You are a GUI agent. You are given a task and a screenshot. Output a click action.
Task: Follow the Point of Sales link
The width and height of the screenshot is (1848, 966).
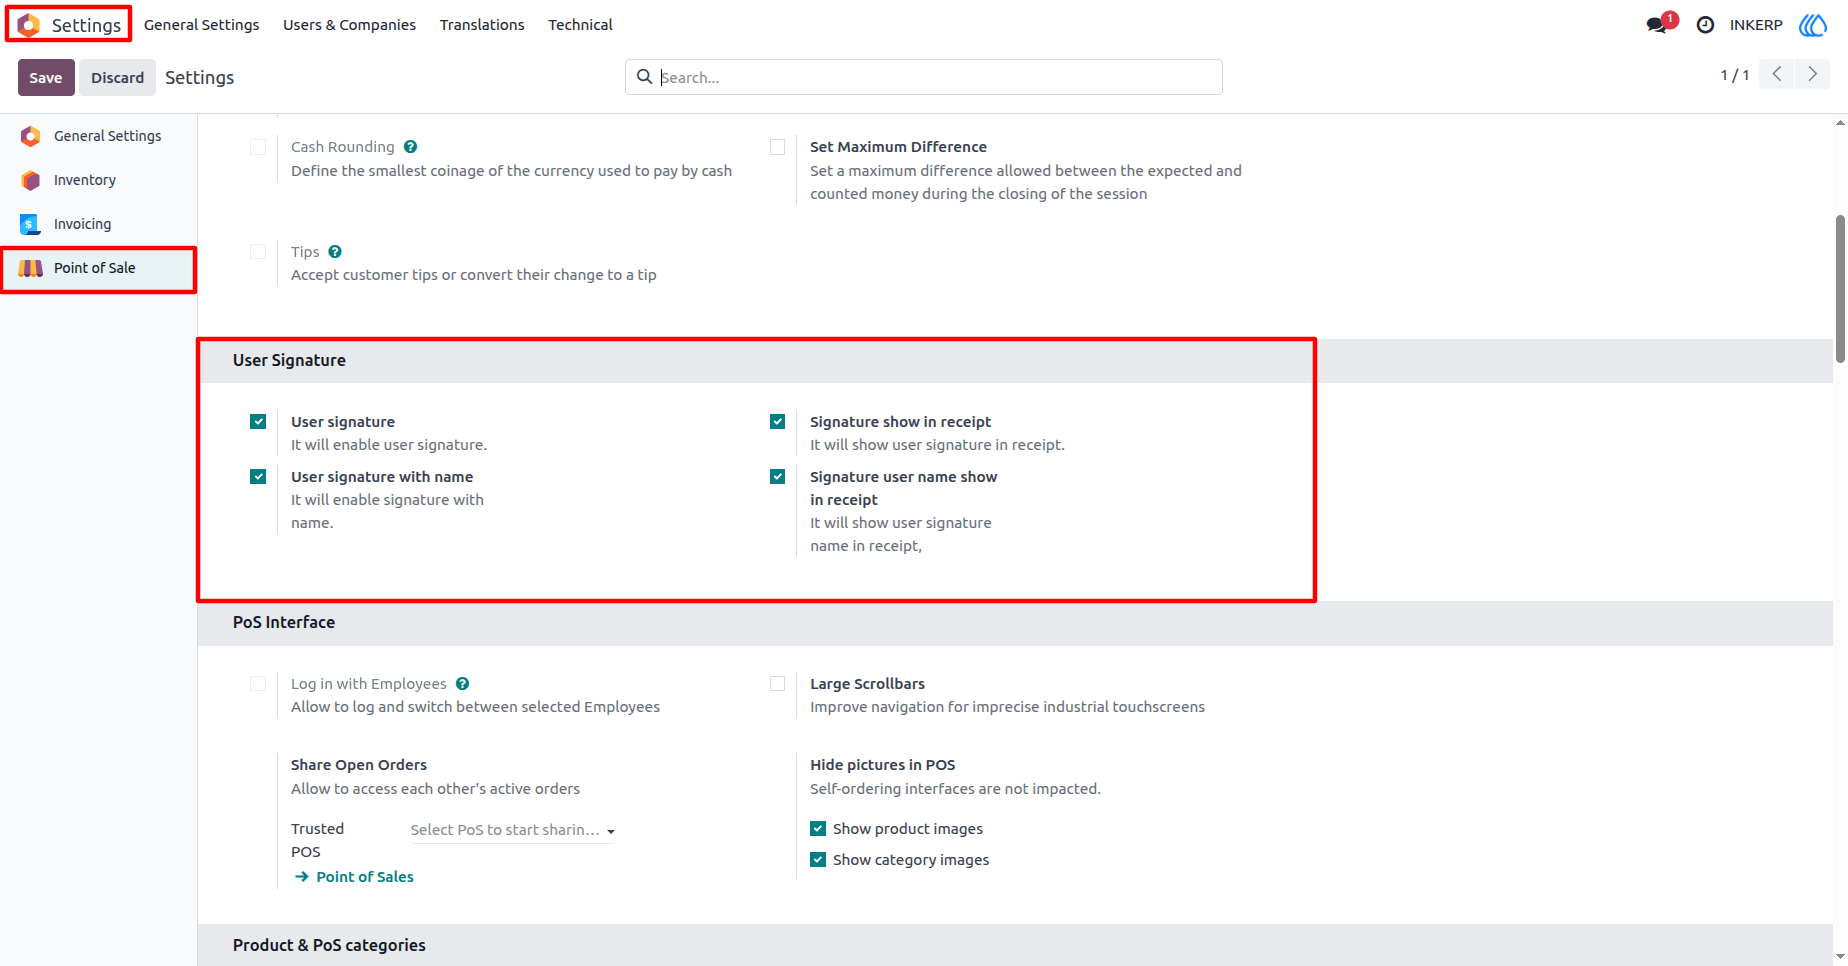365,877
